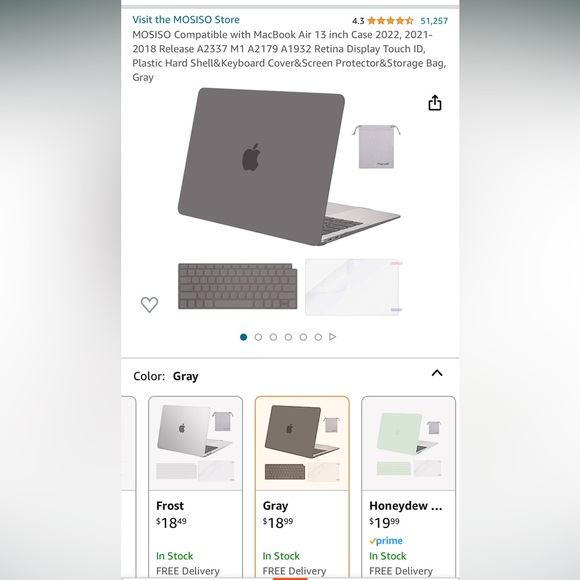Play the product video triangle indicator
This screenshot has width=580, height=580.
[333, 337]
